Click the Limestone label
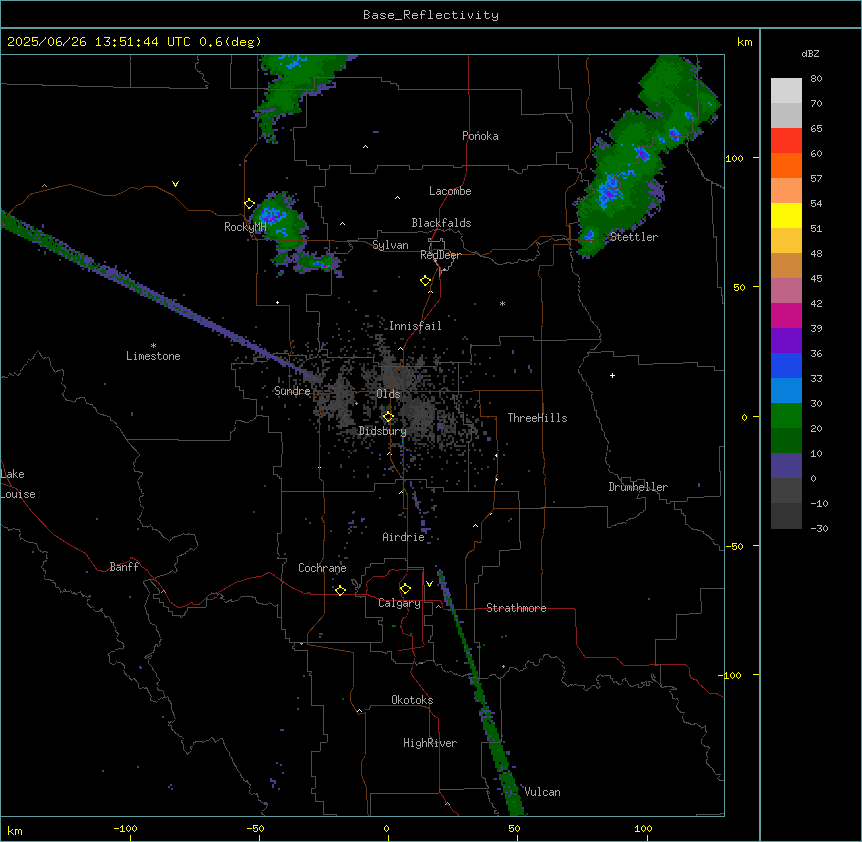 point(153,356)
